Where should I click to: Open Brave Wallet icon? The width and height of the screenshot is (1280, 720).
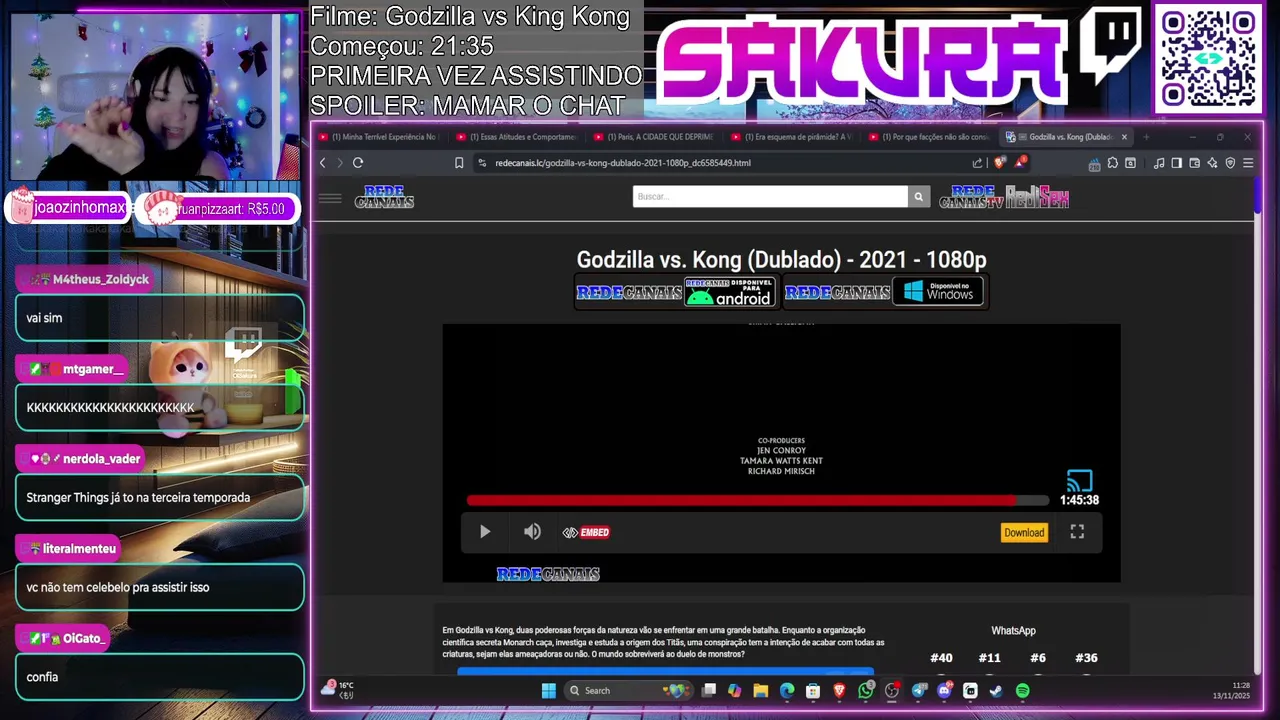[1194, 163]
